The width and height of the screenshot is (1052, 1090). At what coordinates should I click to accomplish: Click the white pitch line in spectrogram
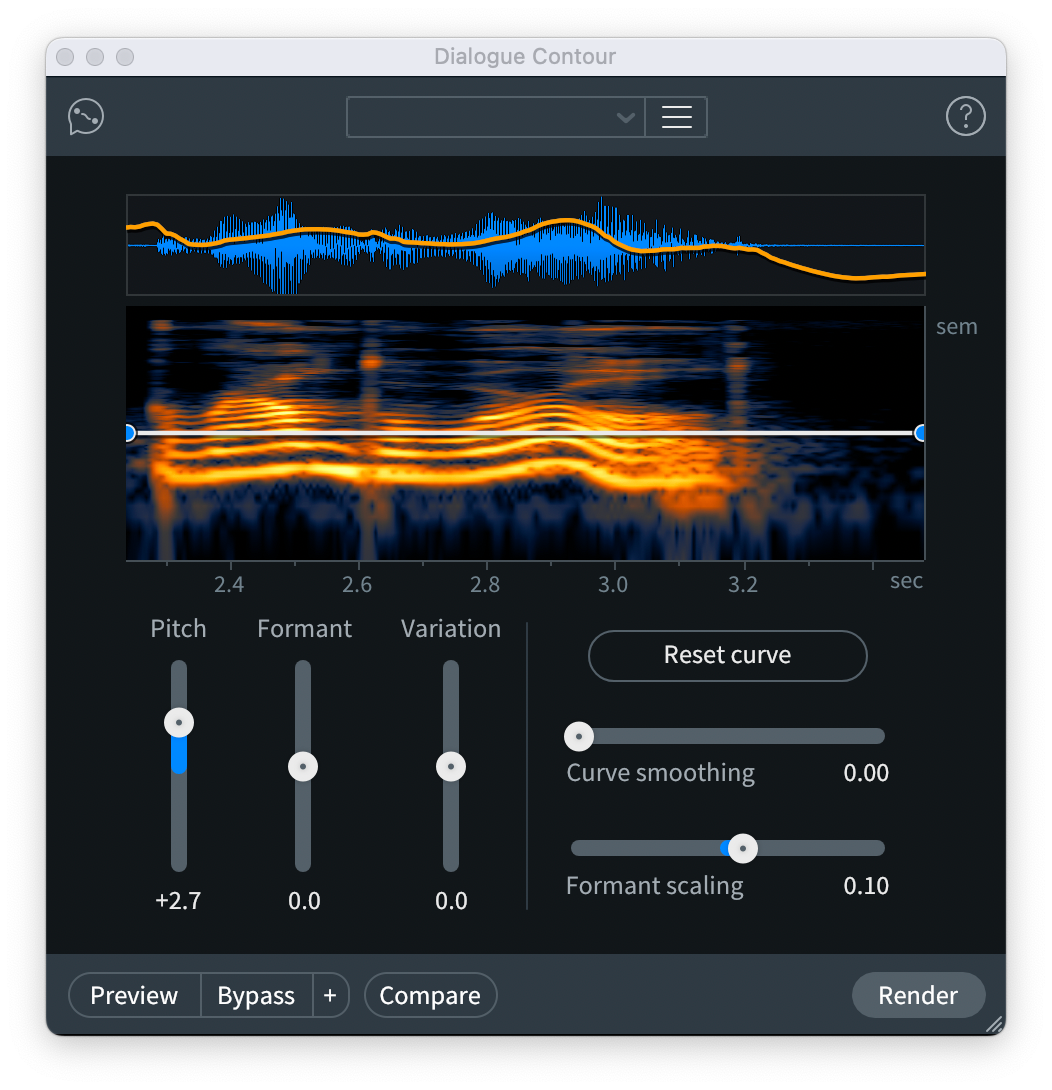(x=525, y=433)
